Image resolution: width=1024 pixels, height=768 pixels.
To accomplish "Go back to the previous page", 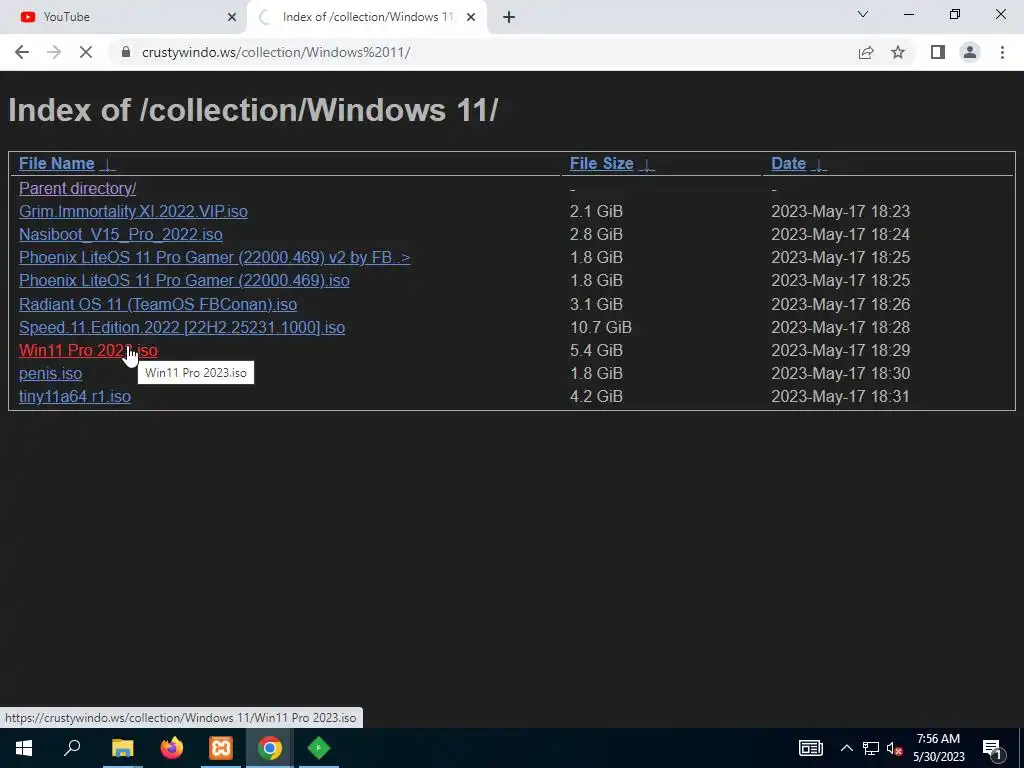I will pos(22,52).
